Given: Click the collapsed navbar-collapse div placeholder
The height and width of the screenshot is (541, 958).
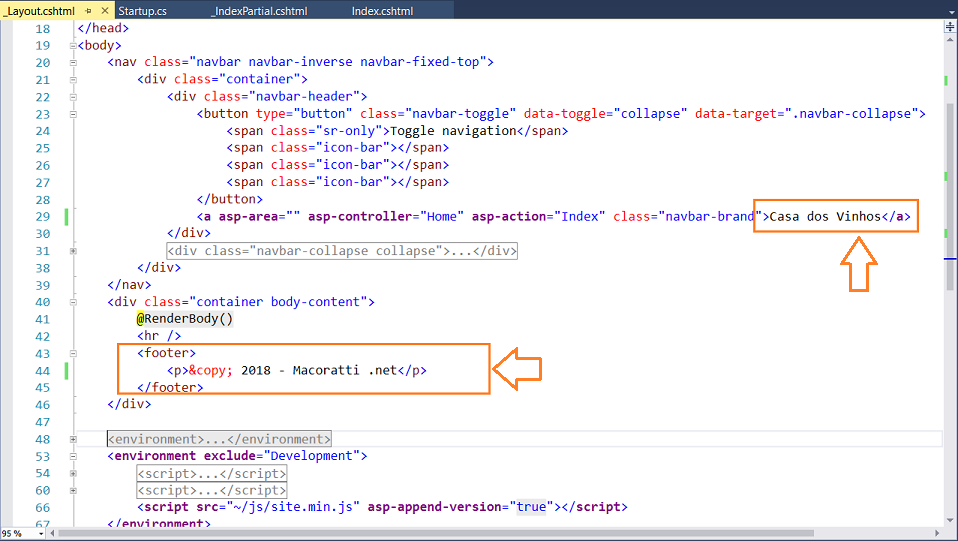Looking at the screenshot, I should [x=342, y=251].
